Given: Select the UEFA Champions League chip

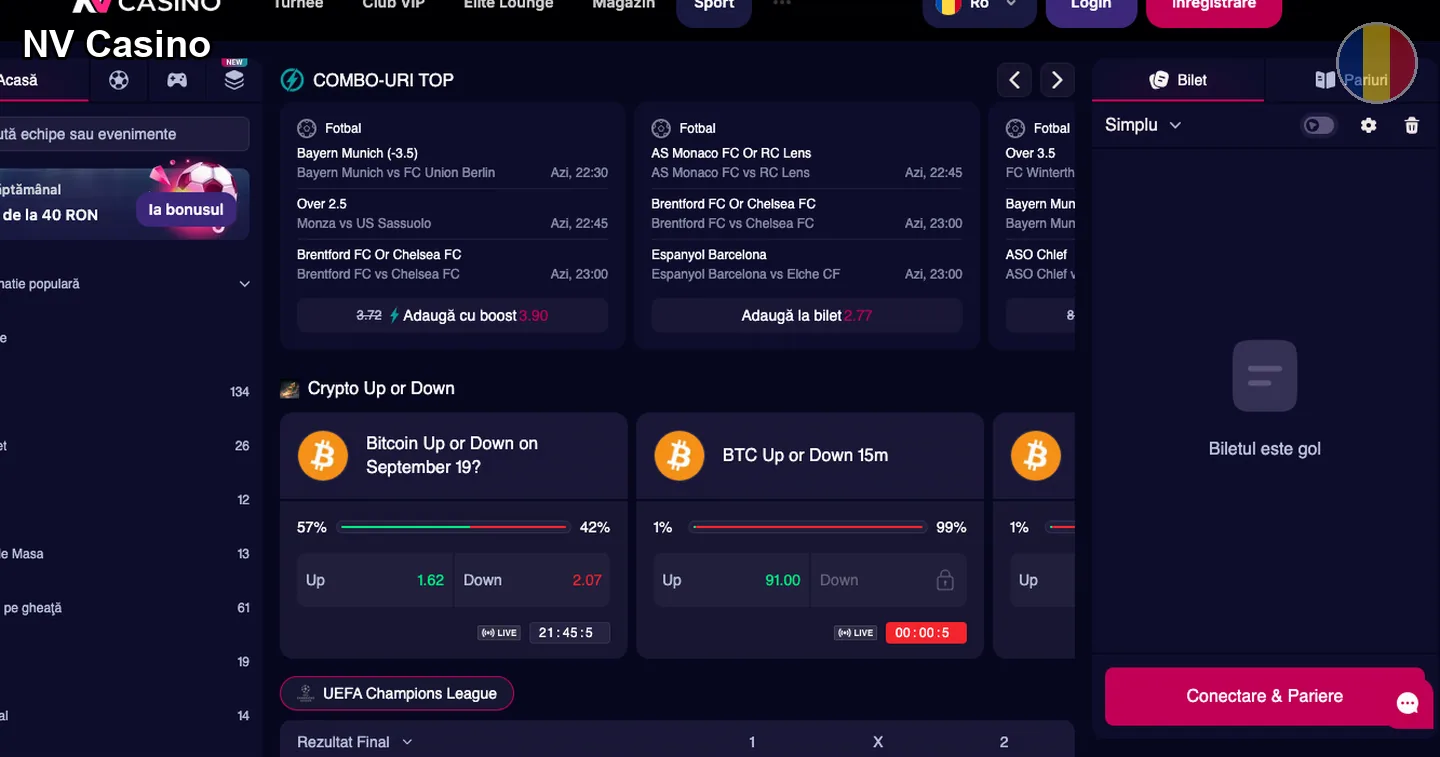Looking at the screenshot, I should pyautogui.click(x=397, y=693).
